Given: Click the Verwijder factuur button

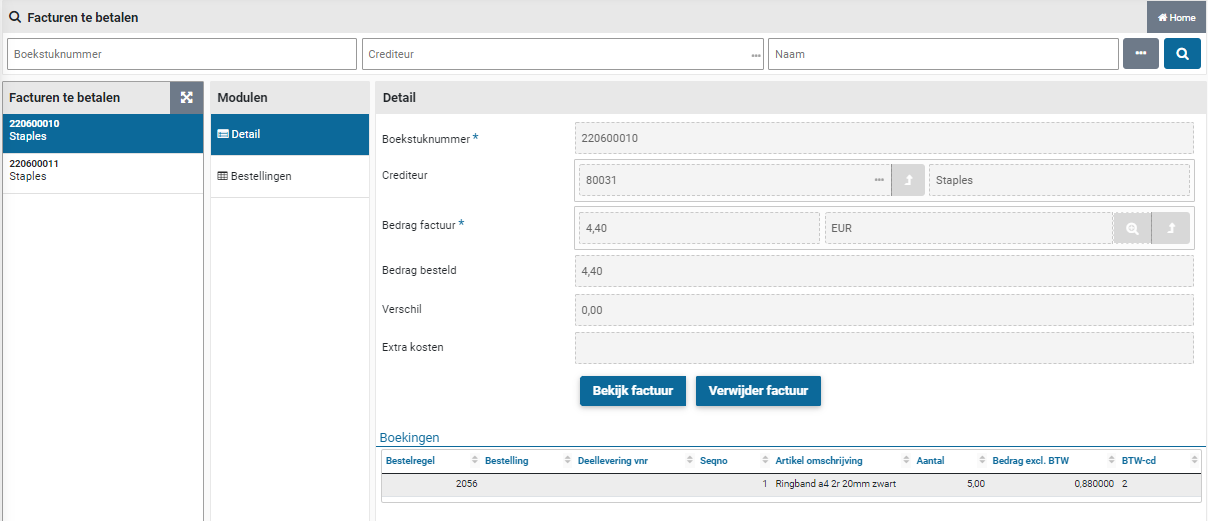Looking at the screenshot, I should pos(758,391).
